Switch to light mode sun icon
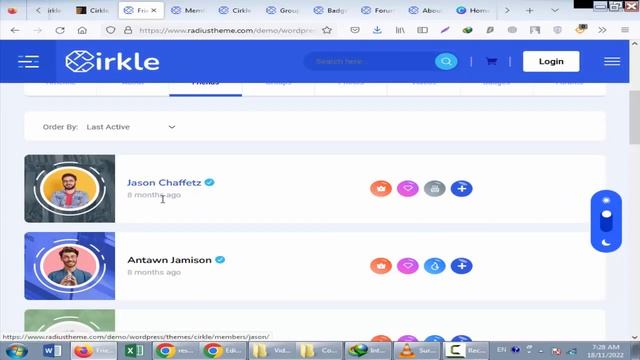The height and width of the screenshot is (360, 640). (606, 200)
